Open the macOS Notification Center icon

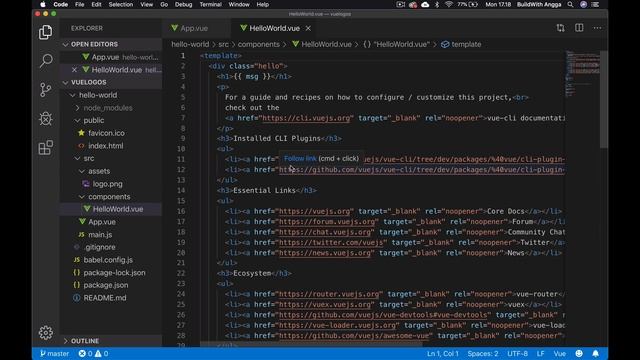pos(596,4)
